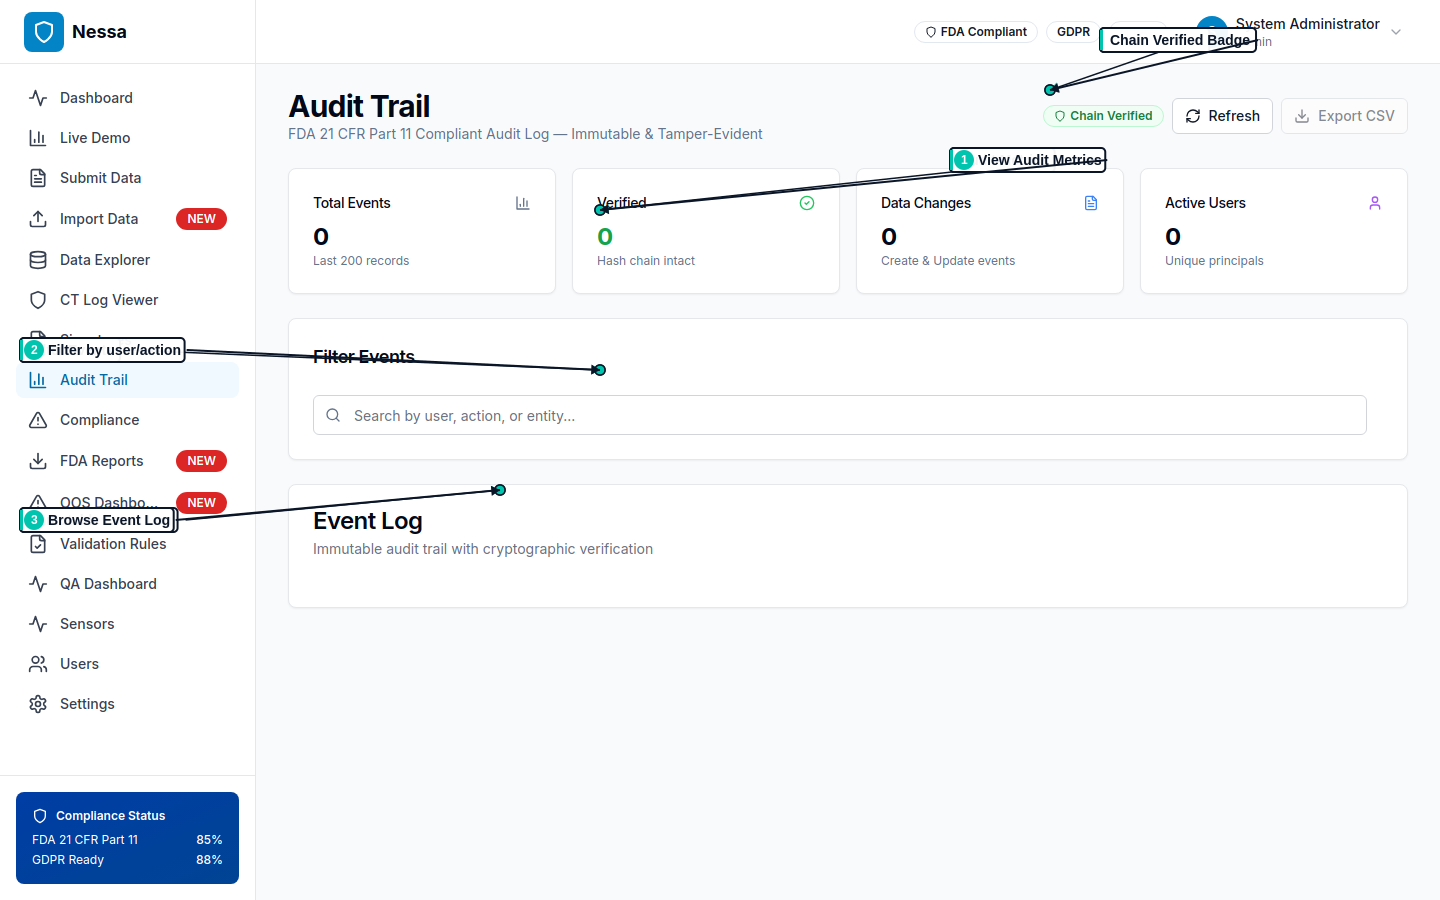
Task: Click the document icon on Data Changes card
Action: click(x=1090, y=202)
